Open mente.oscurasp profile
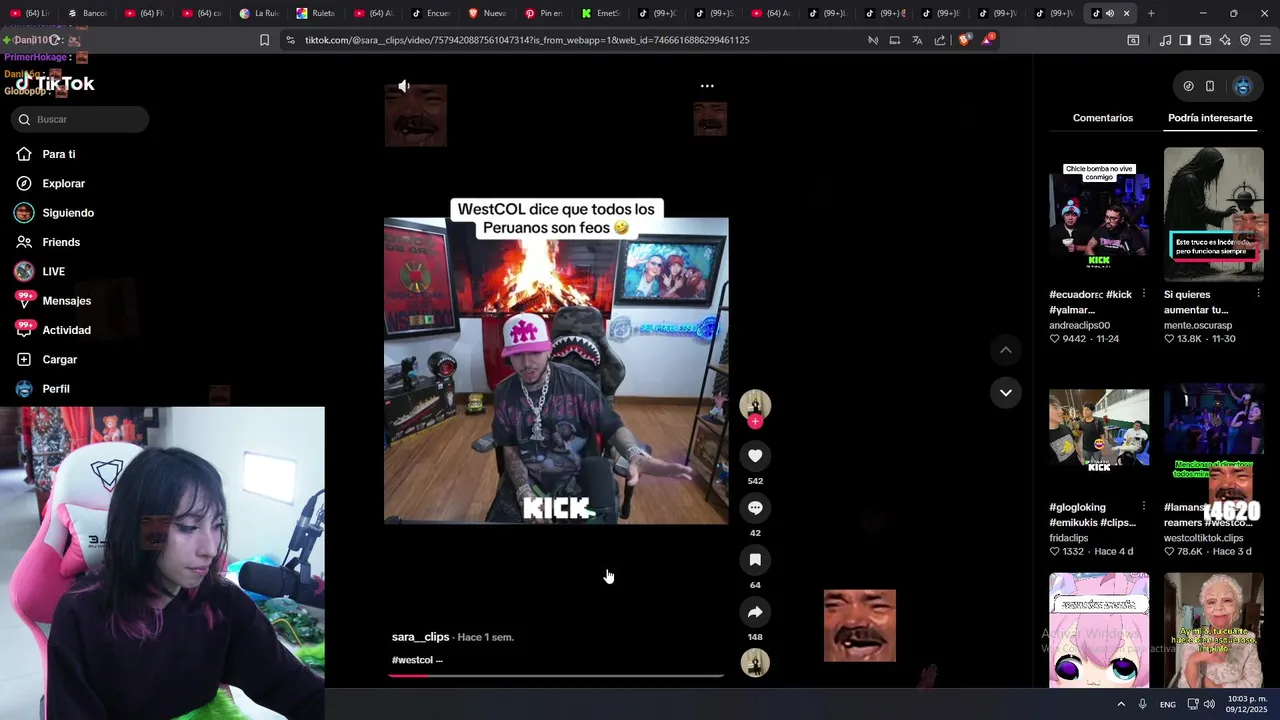Screen dimensions: 1280x720 [x=1198, y=325]
